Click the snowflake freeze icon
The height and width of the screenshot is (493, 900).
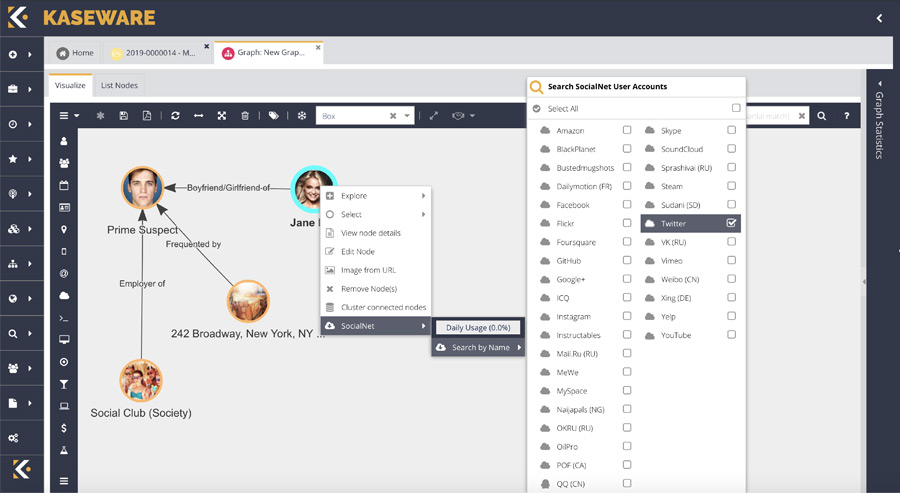302,115
